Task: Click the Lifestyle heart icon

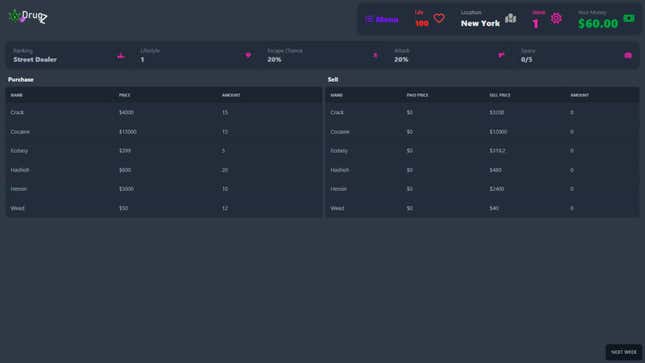Action: point(248,55)
